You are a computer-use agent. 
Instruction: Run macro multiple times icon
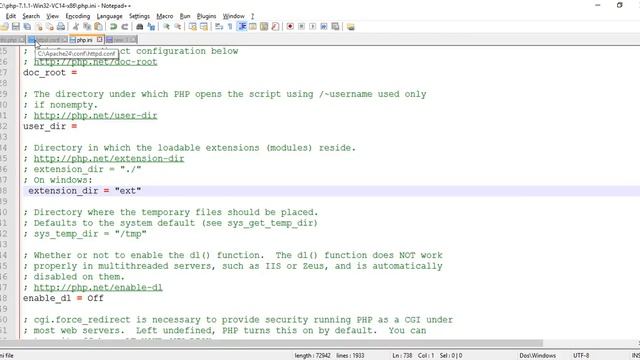[x=324, y=27]
